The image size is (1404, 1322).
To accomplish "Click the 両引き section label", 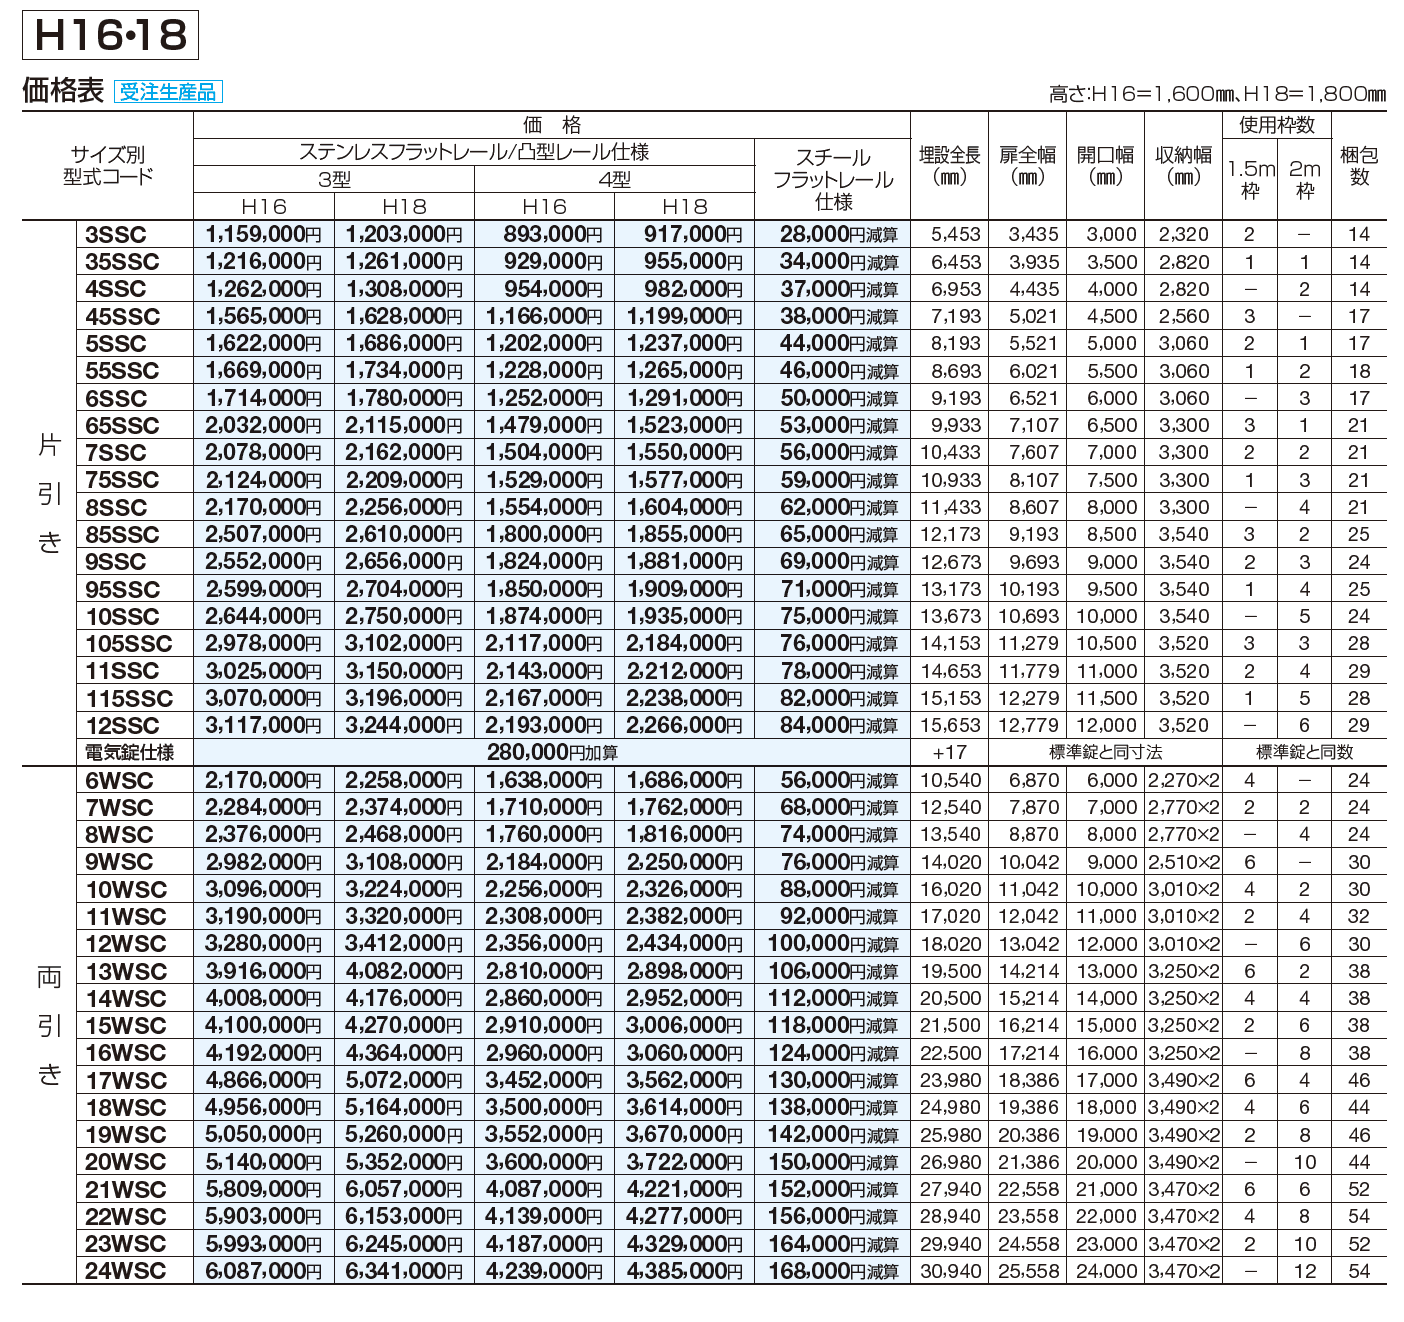I will (49, 1026).
